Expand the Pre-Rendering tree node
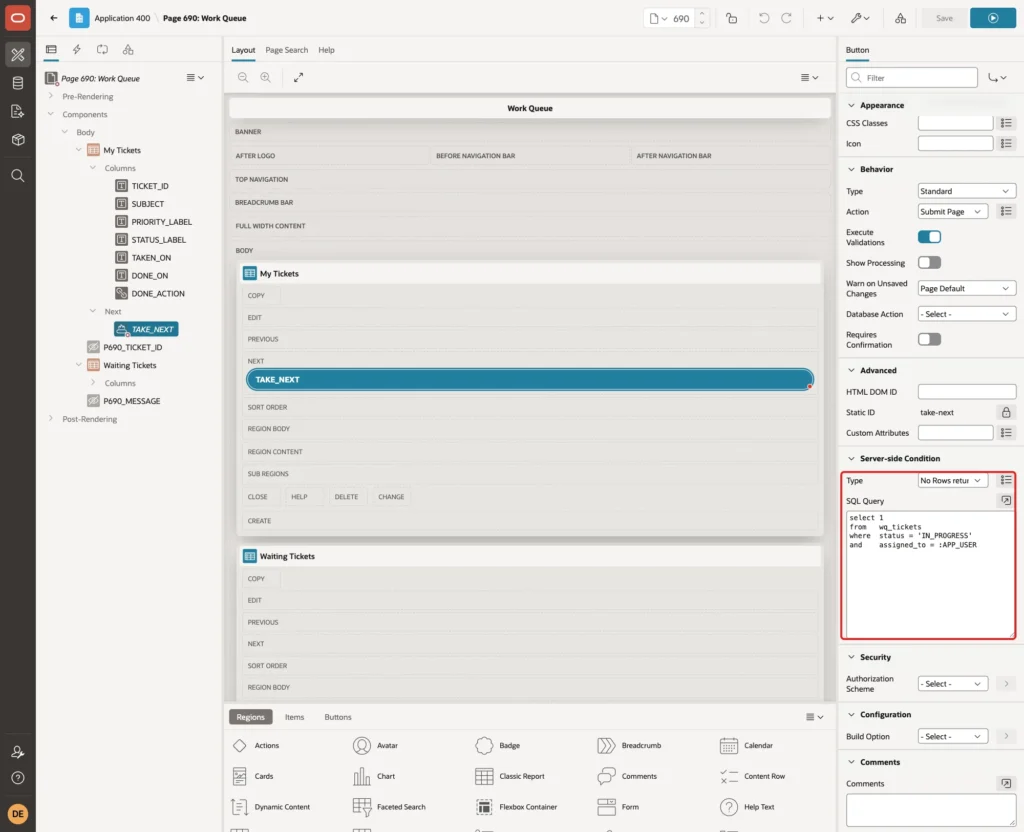This screenshot has width=1024, height=832. tap(50, 96)
